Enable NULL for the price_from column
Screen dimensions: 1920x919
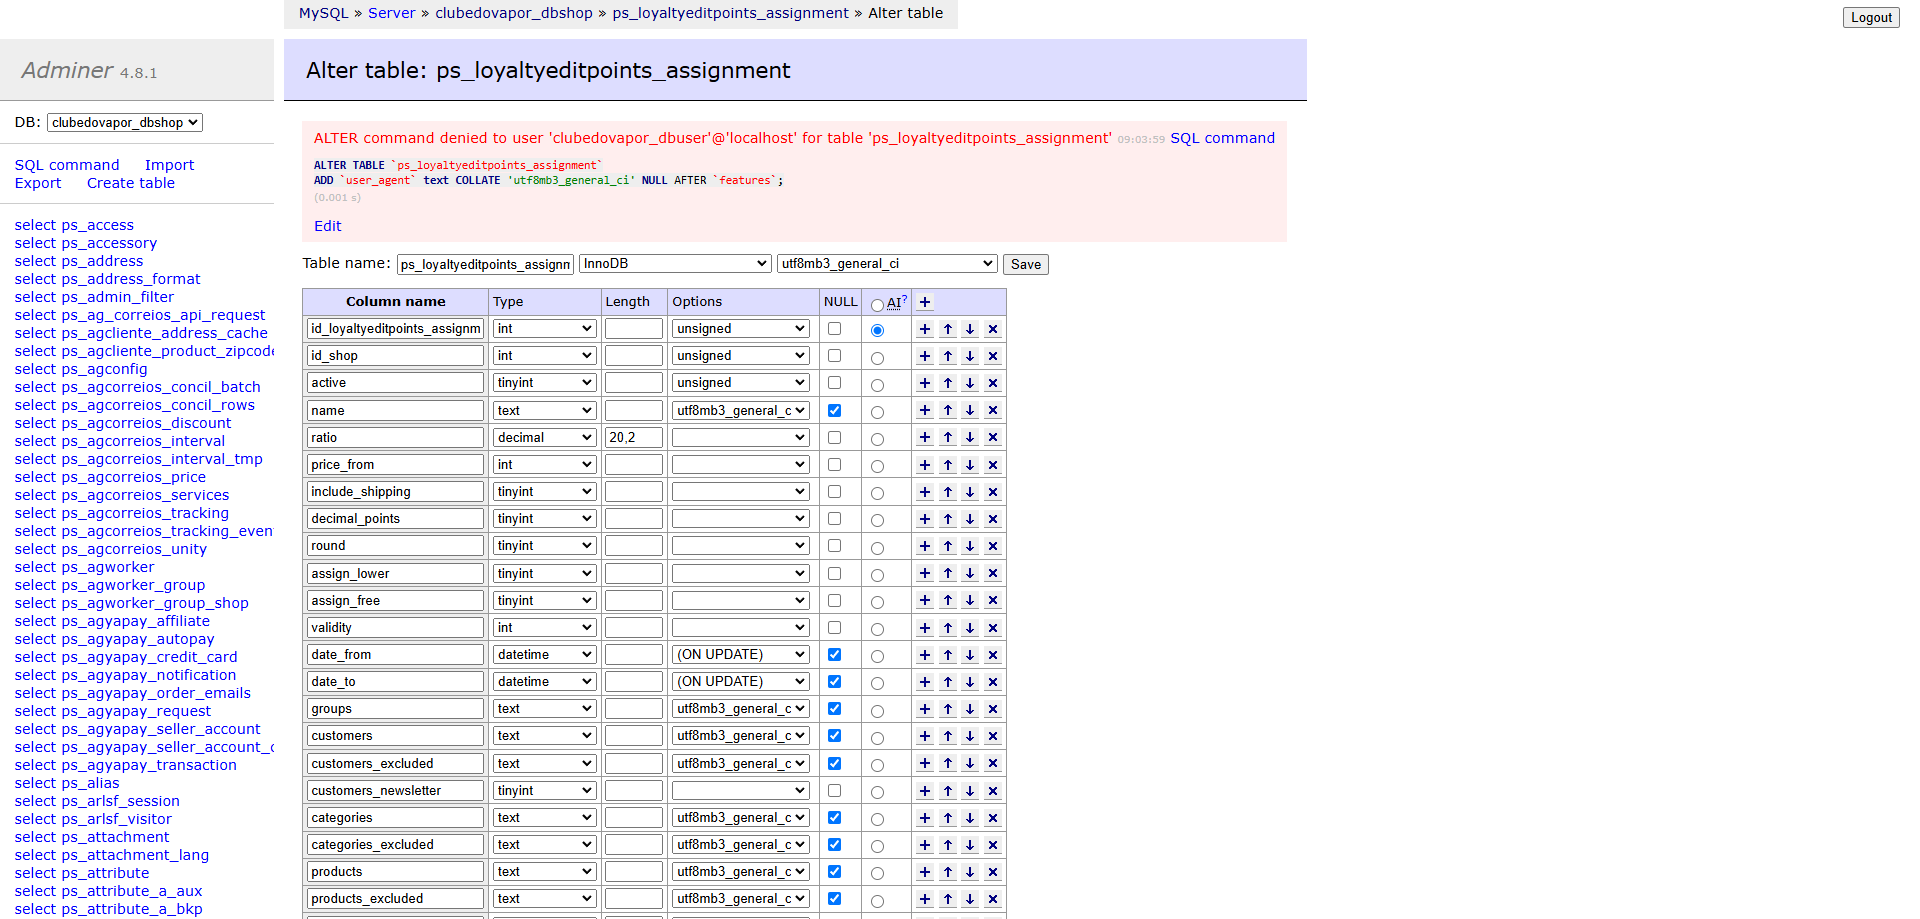click(834, 464)
